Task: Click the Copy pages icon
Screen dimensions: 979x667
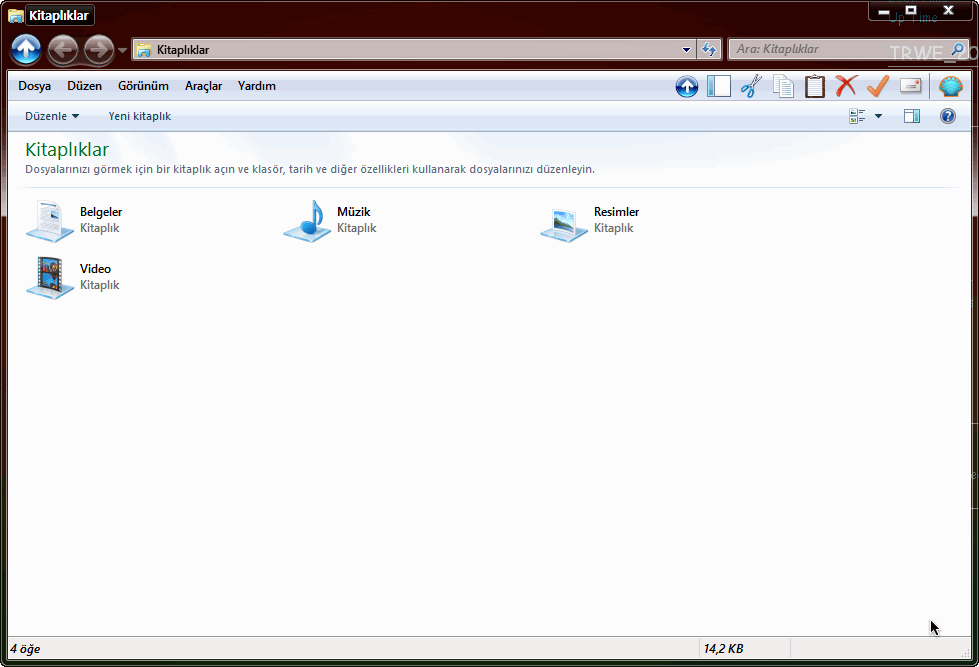Action: point(783,86)
